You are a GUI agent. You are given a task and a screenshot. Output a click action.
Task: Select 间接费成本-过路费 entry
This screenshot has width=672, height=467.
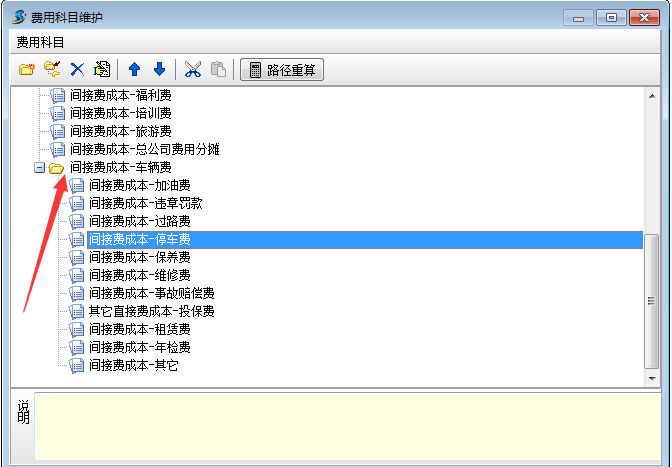139,221
